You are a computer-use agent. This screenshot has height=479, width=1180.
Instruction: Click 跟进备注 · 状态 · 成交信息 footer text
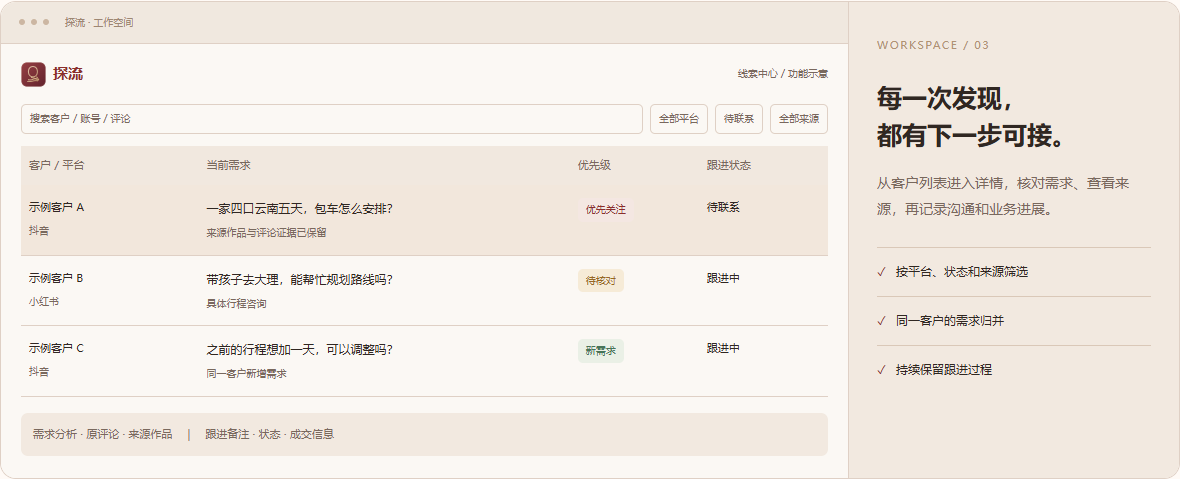(x=269, y=434)
